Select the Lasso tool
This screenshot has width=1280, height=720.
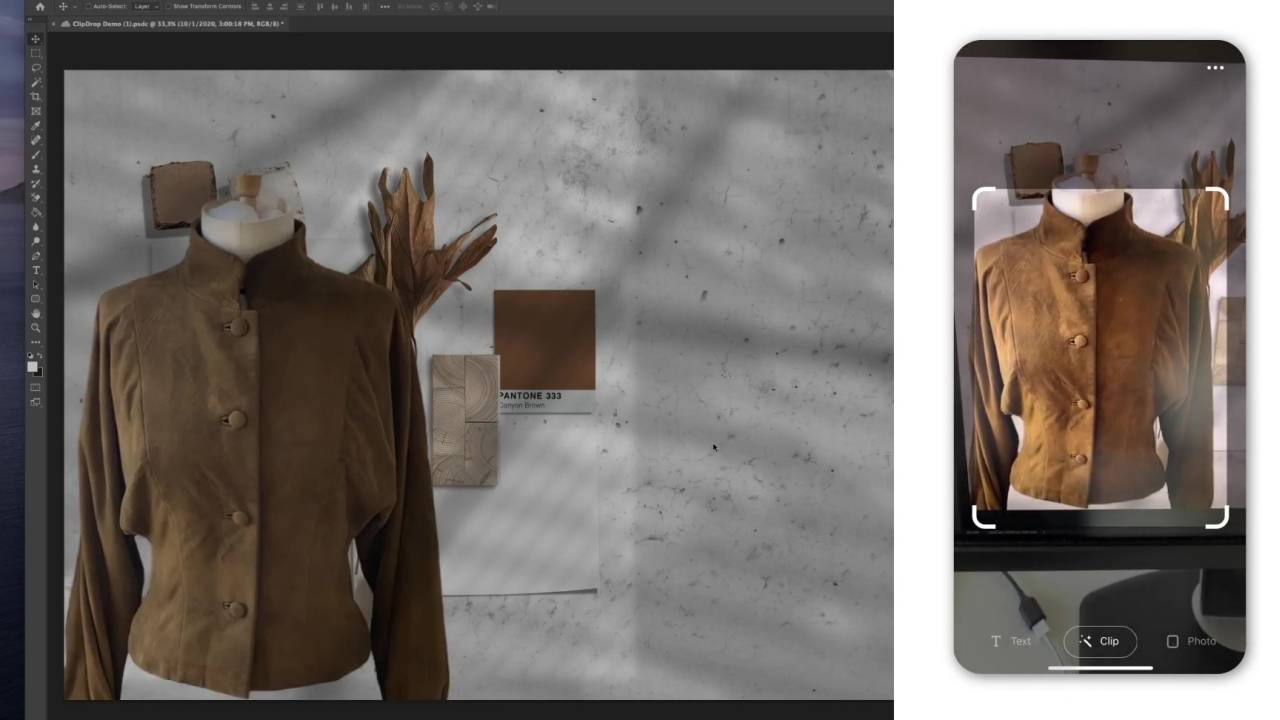(36, 68)
